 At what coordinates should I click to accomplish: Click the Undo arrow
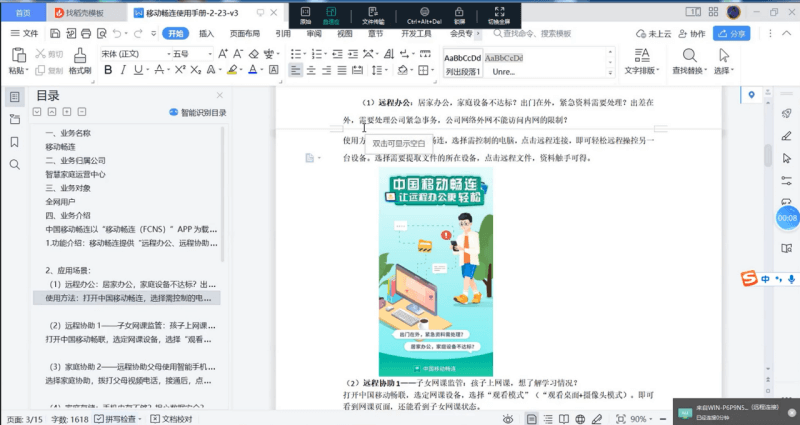[117, 34]
